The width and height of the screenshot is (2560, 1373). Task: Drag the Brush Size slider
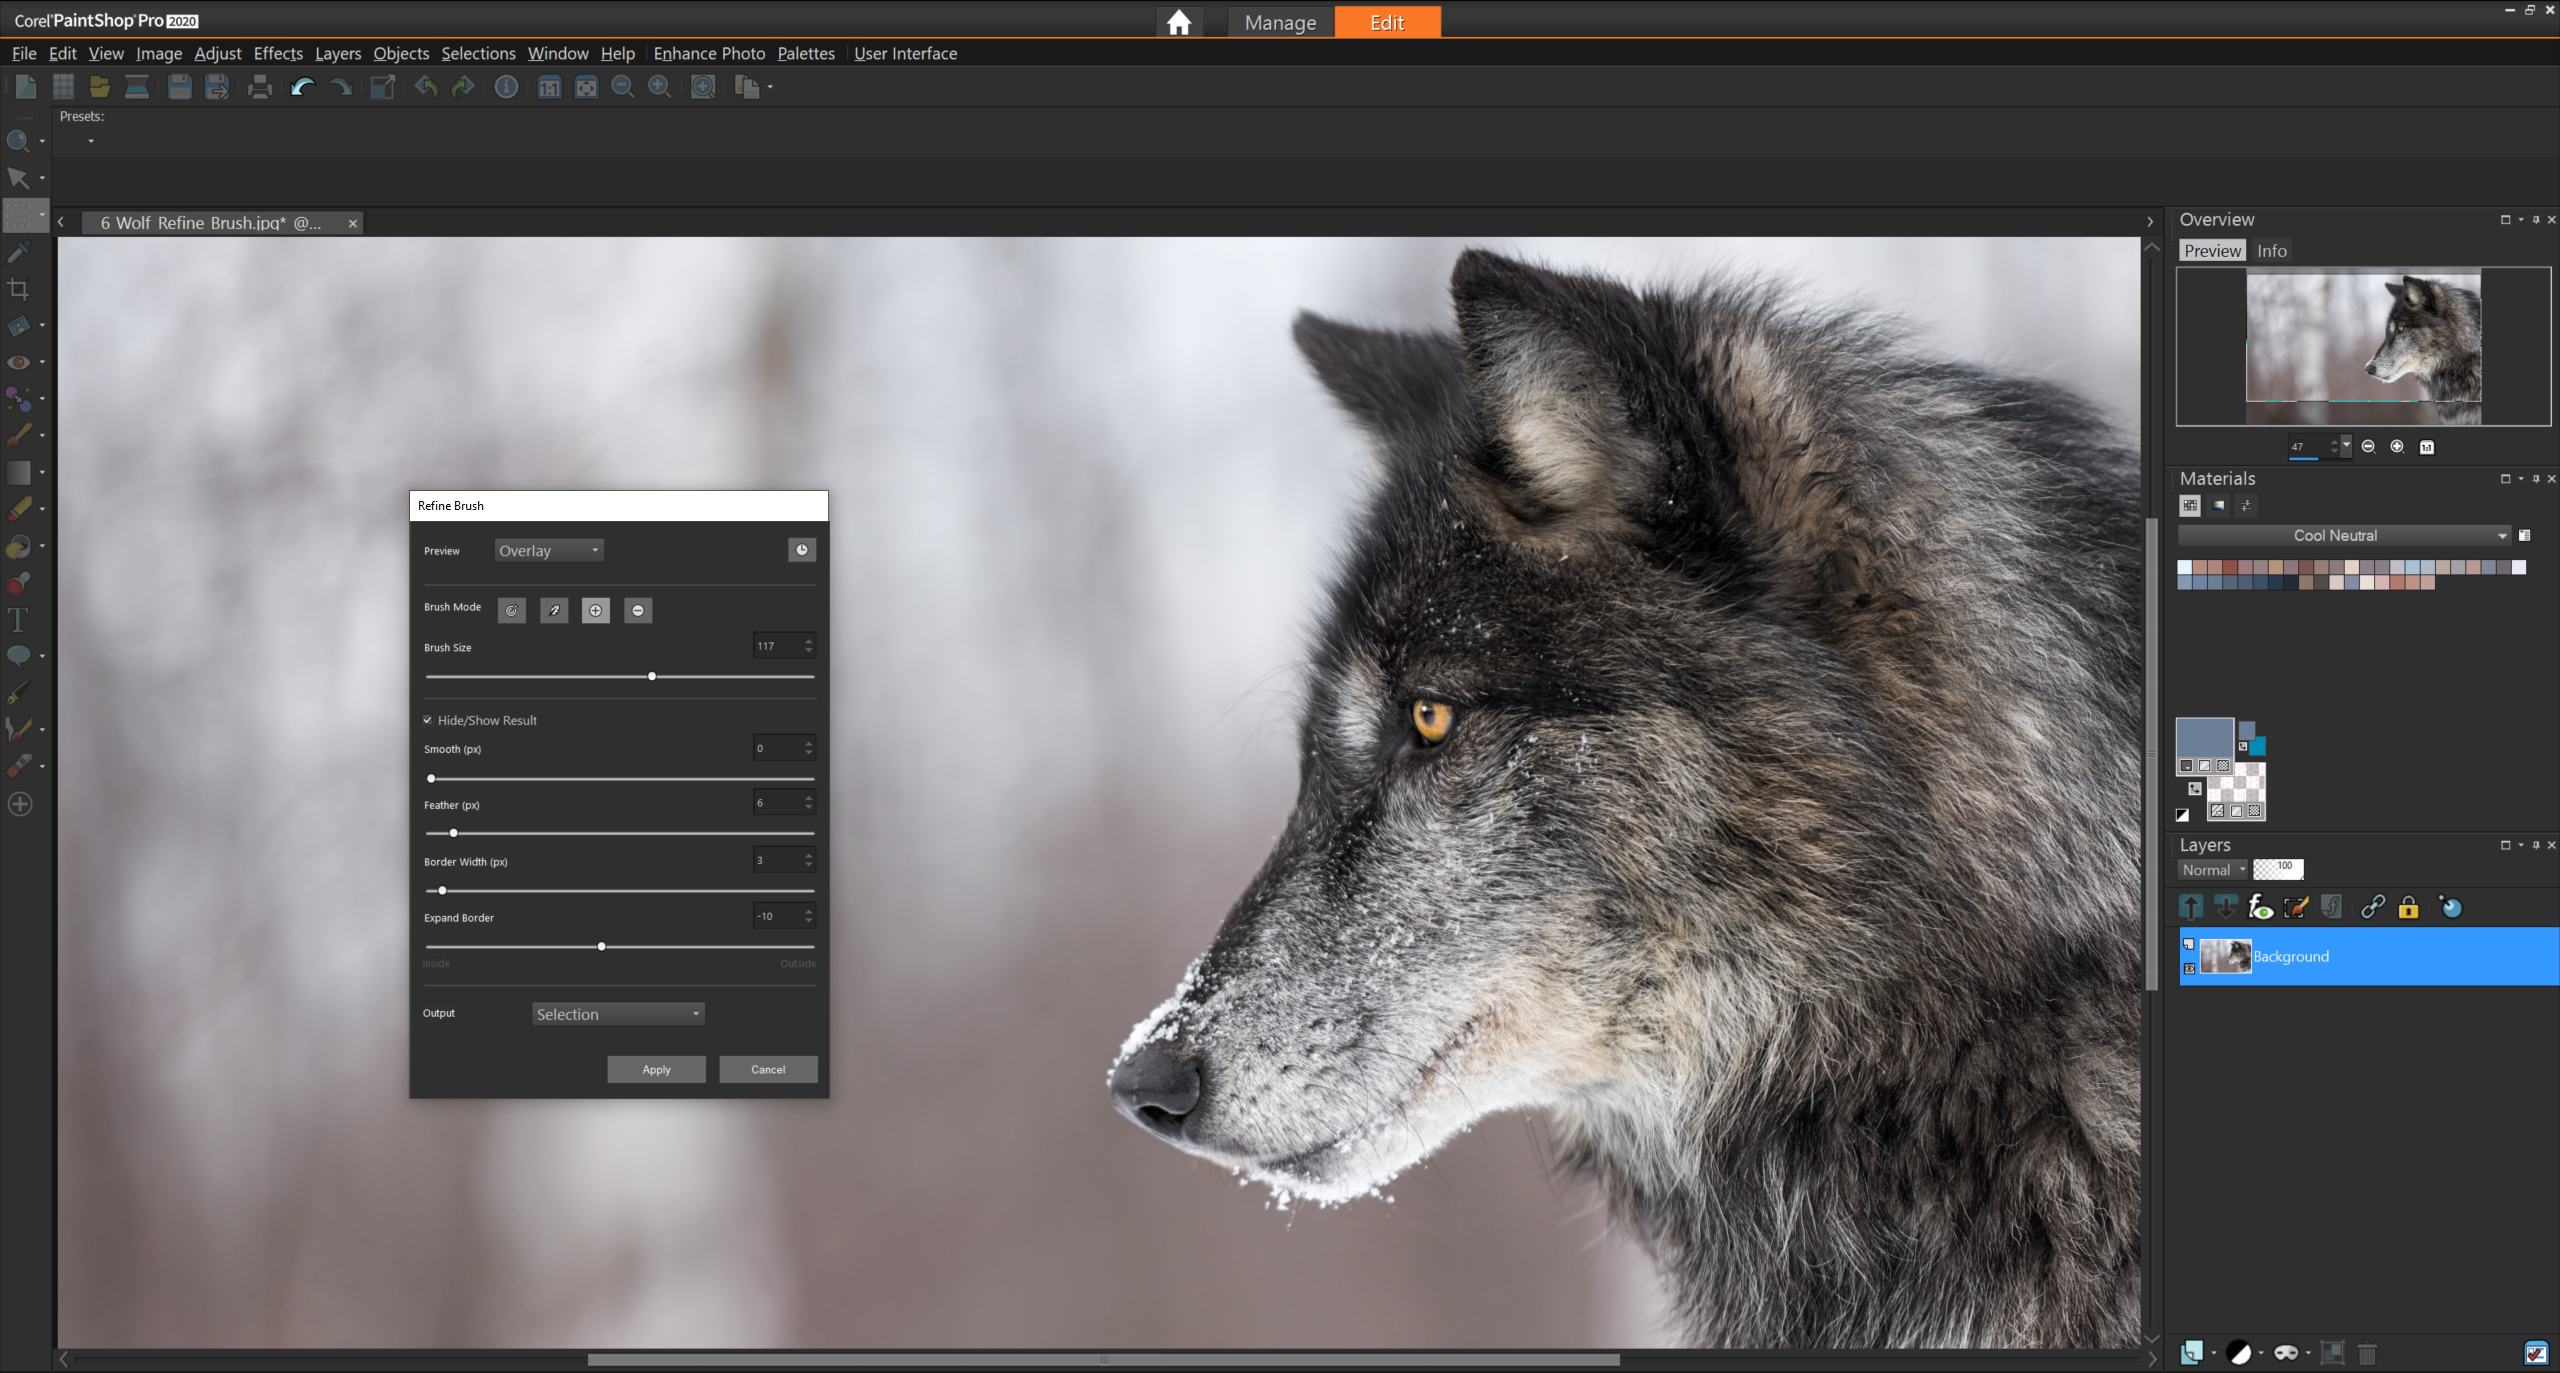point(652,675)
